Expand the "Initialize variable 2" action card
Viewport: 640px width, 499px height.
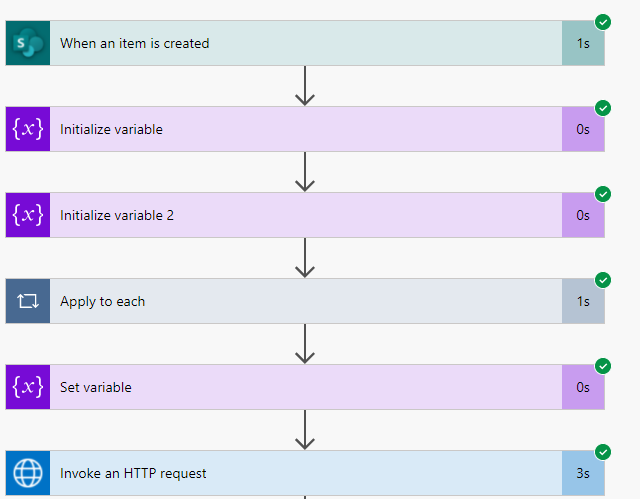[x=300, y=215]
